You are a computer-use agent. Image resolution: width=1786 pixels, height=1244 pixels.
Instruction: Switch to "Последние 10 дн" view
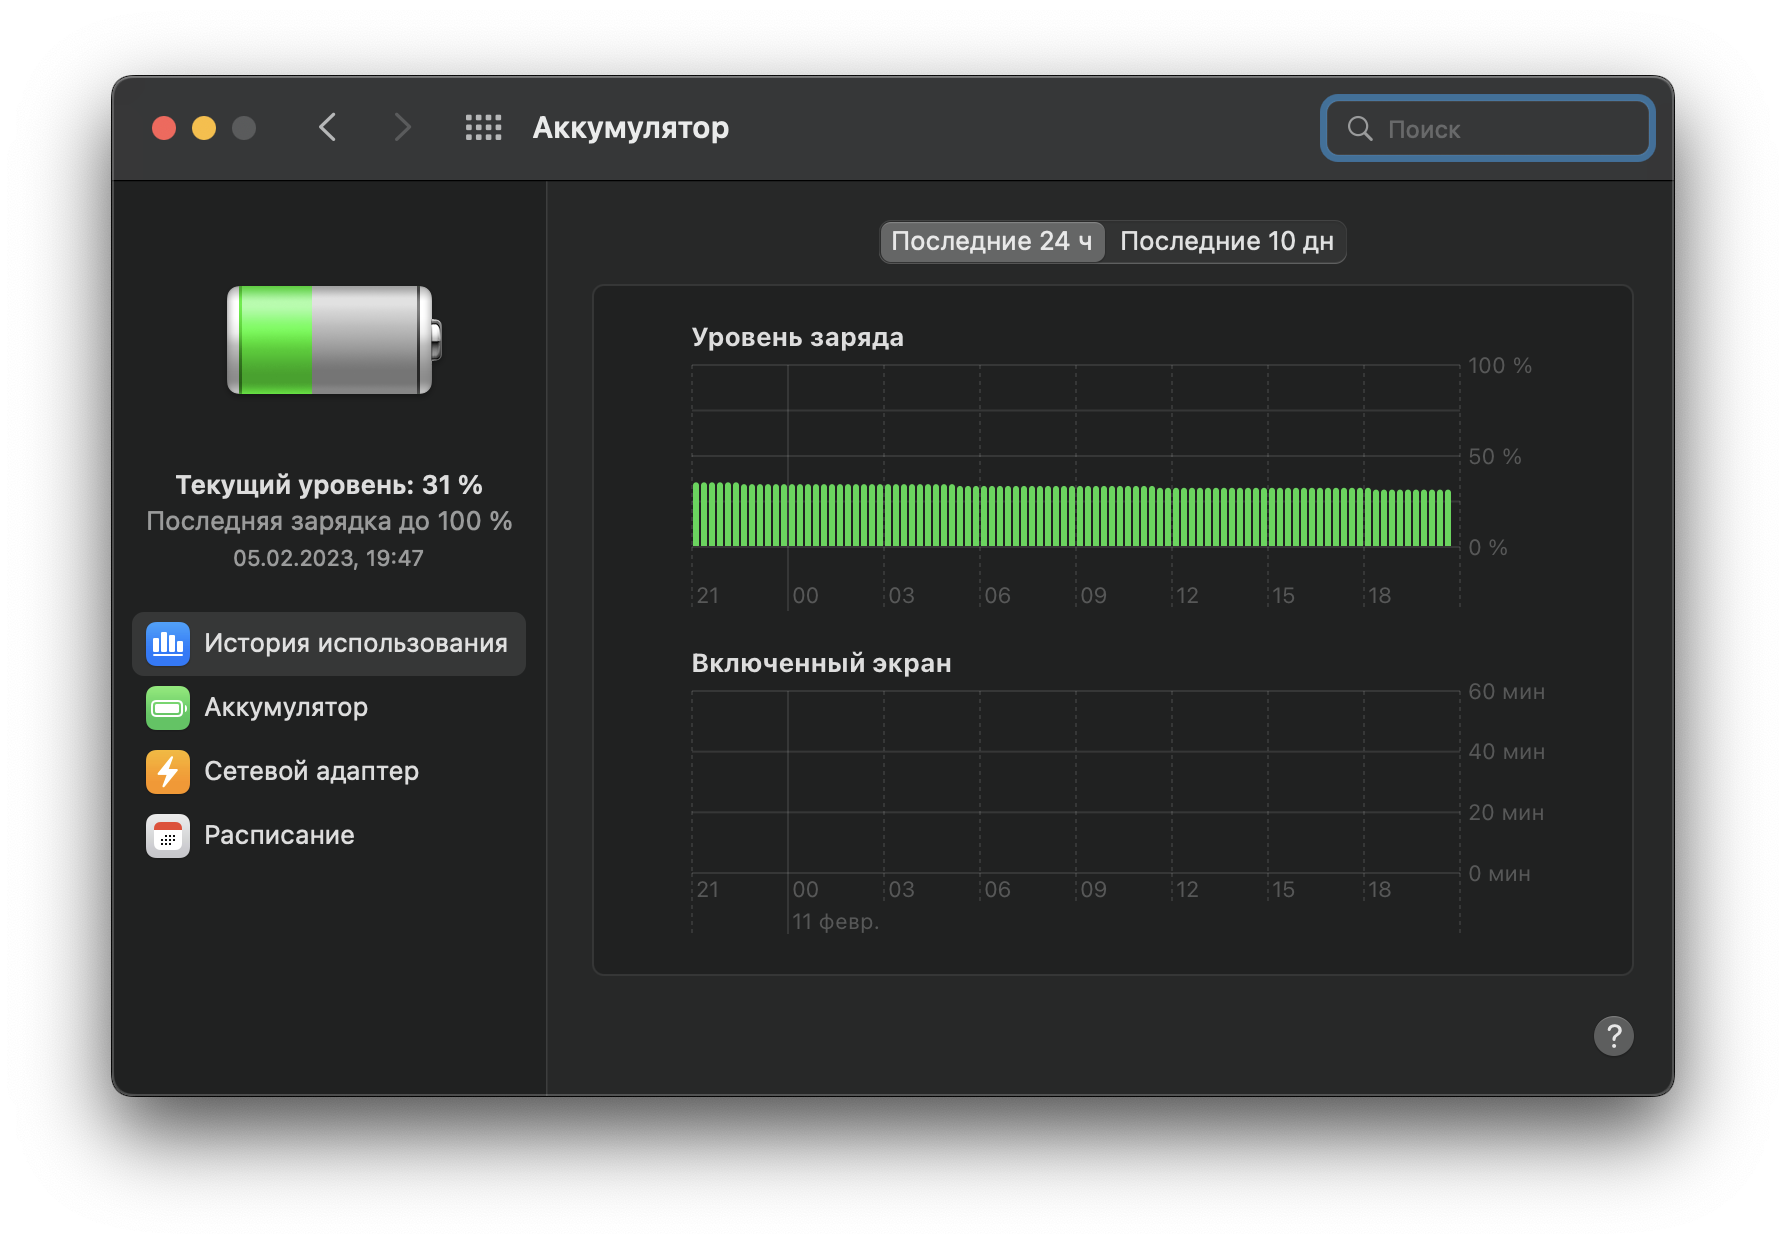coord(1226,242)
